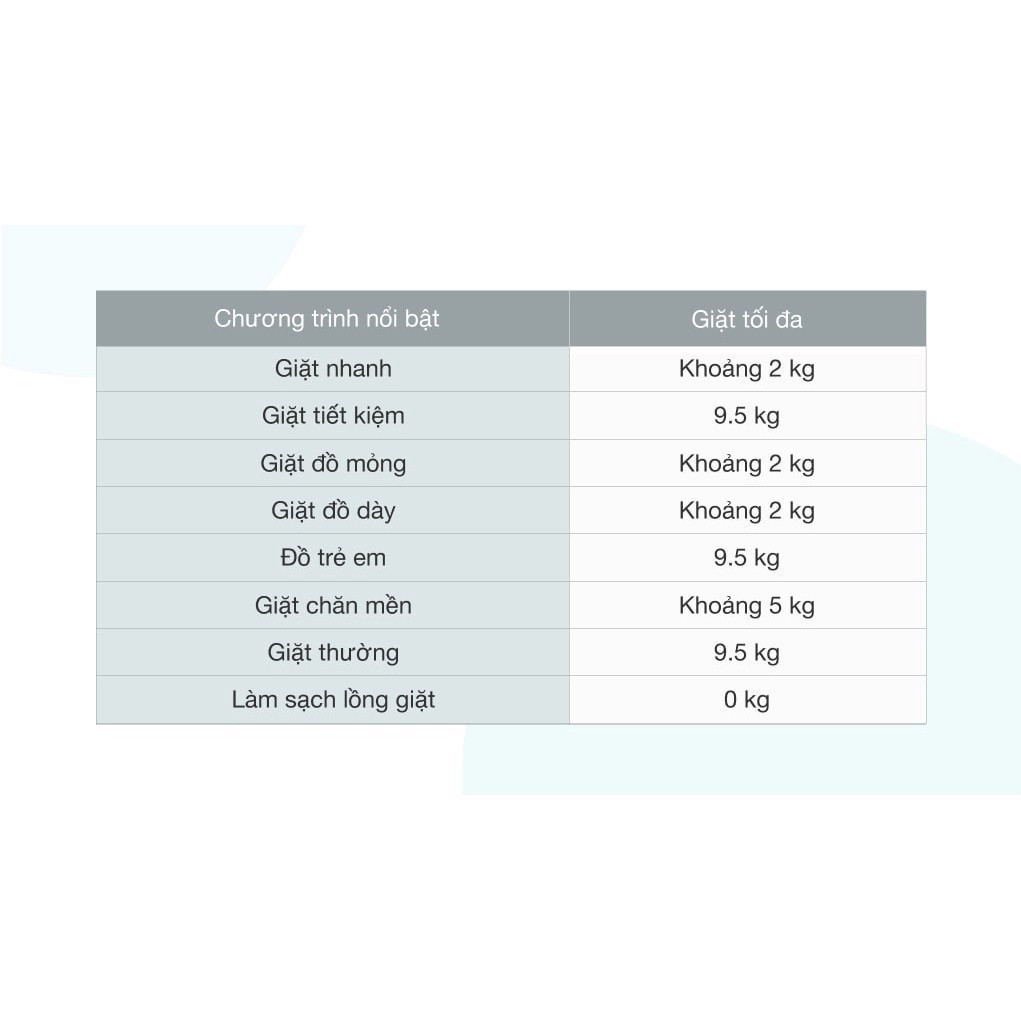Click the 'Làm sạch lồng giặt' program cell
The height and width of the screenshot is (1021, 1021).
click(x=333, y=700)
